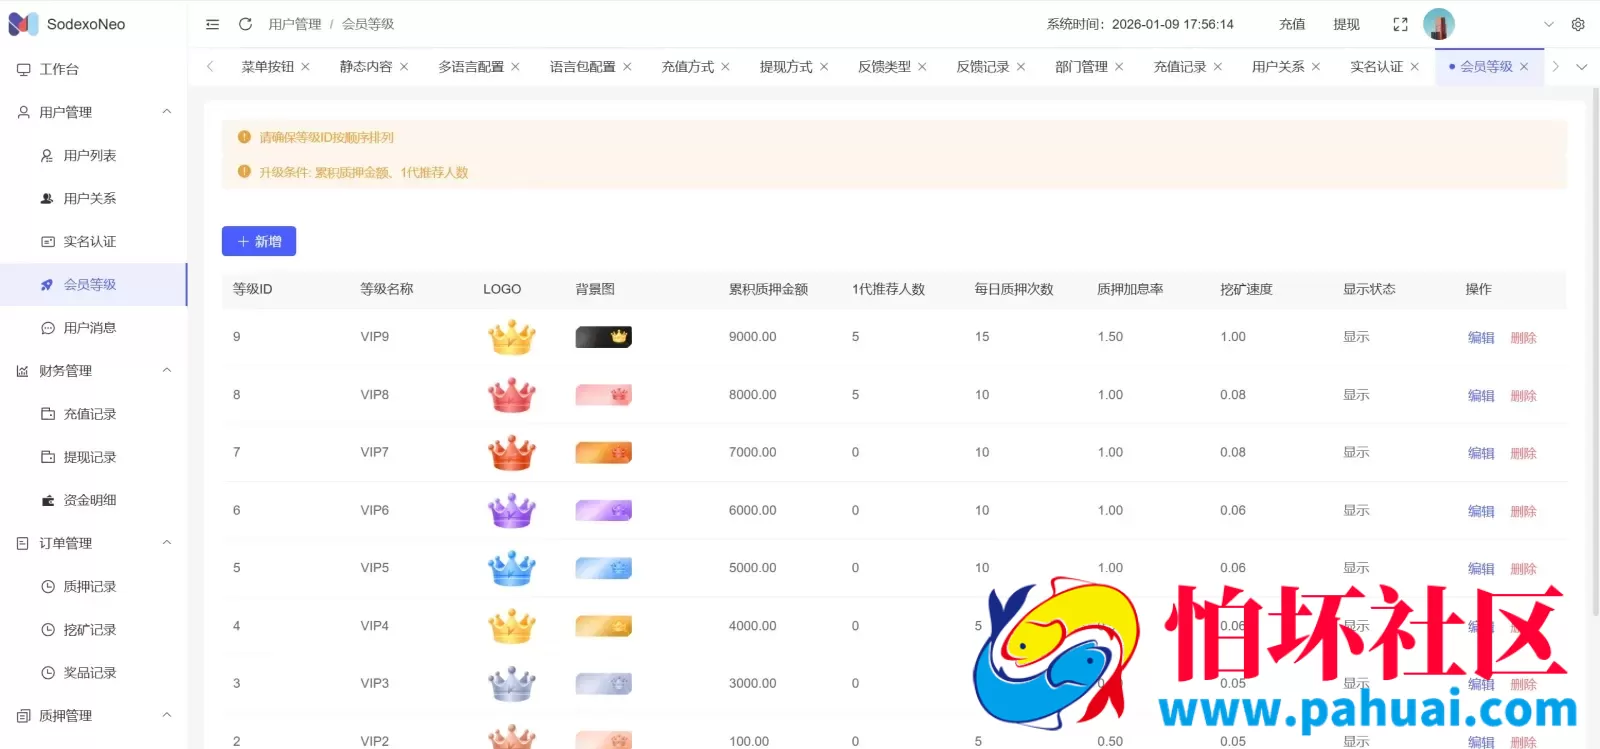
Task: Edit the VIP8 level row
Action: (1481, 396)
